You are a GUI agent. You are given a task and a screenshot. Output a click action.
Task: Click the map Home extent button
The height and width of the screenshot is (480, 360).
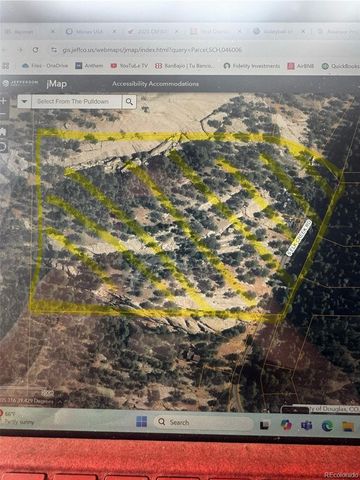pyautogui.click(x=3, y=131)
